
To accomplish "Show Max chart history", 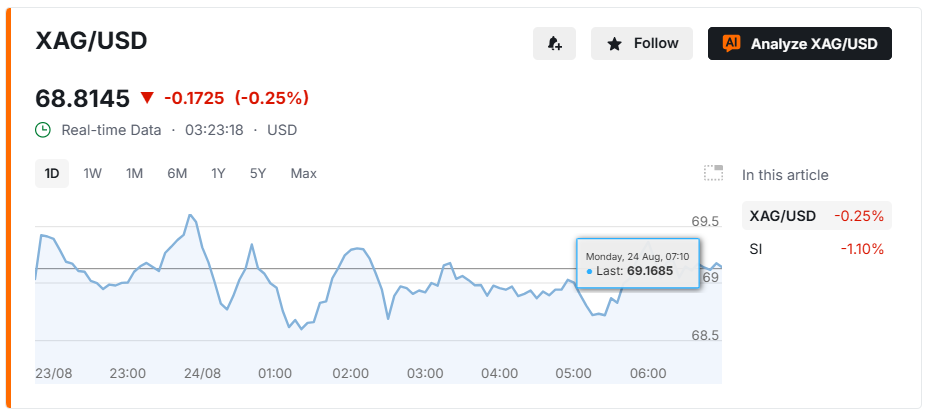I will click(304, 173).
